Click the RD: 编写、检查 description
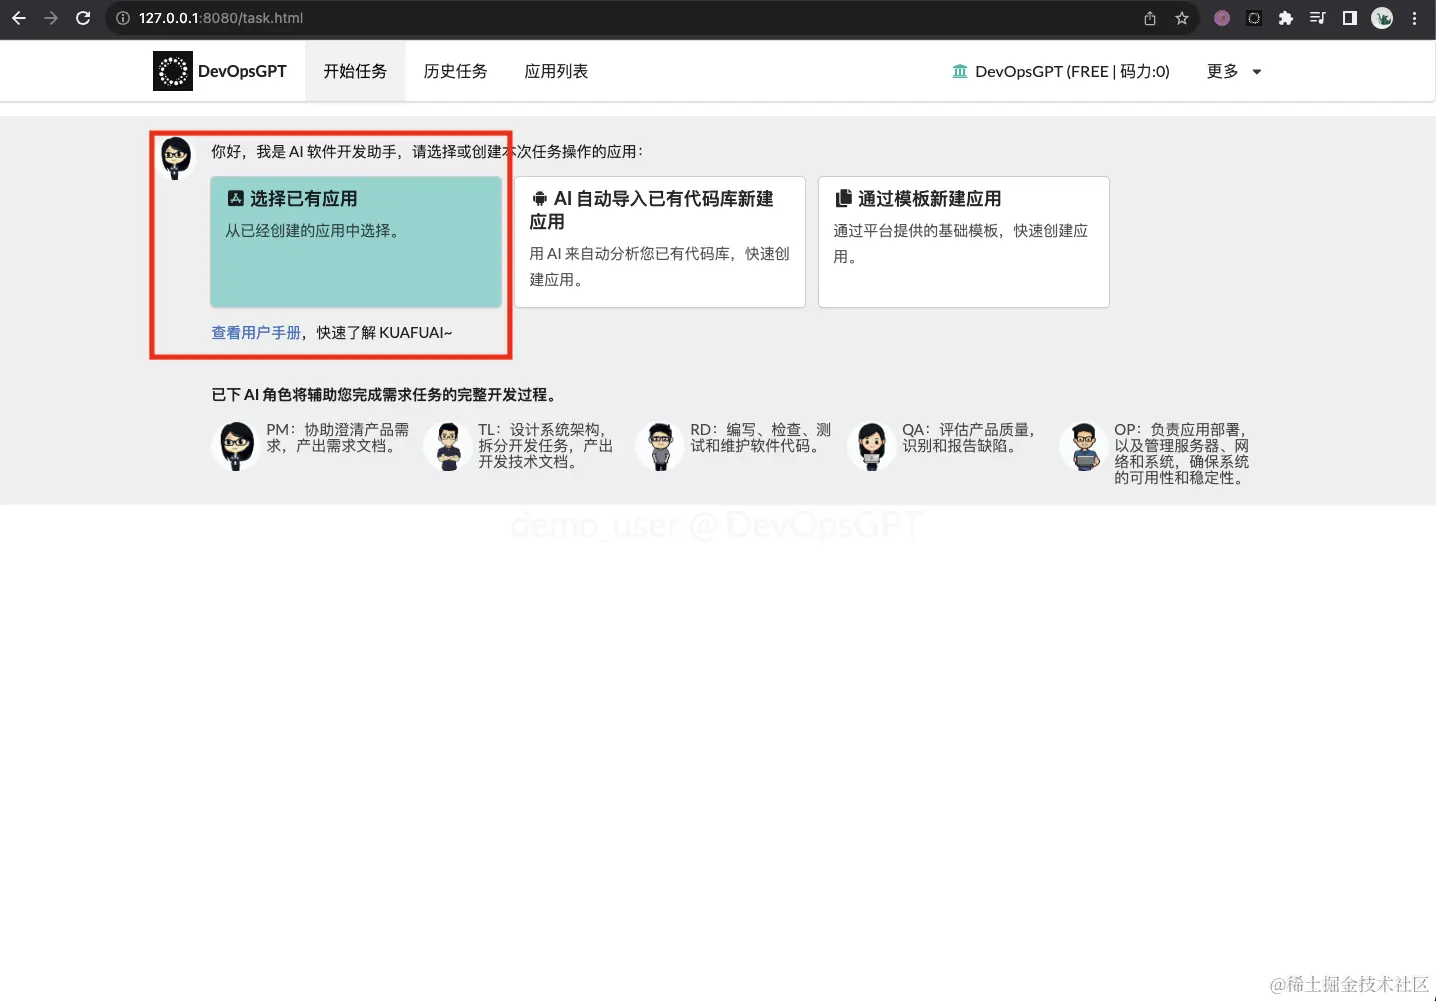This screenshot has height=1001, width=1436. [x=761, y=438]
